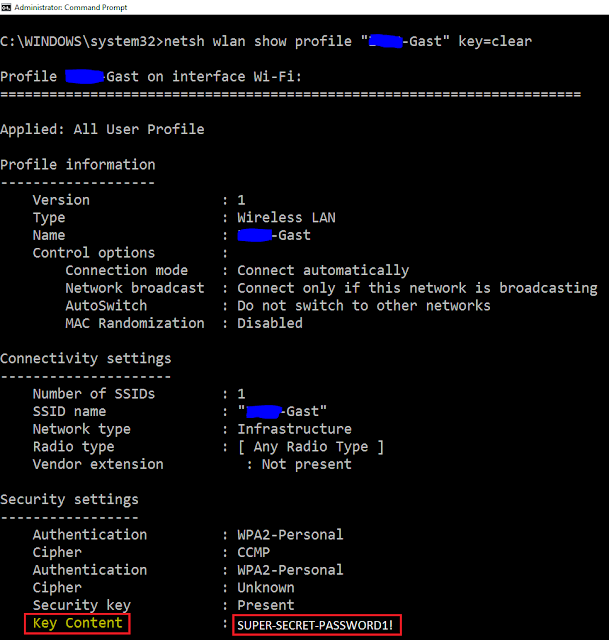The width and height of the screenshot is (609, 640).
Task: Click the Applied: All User Profile line
Action: pyautogui.click(x=102, y=129)
